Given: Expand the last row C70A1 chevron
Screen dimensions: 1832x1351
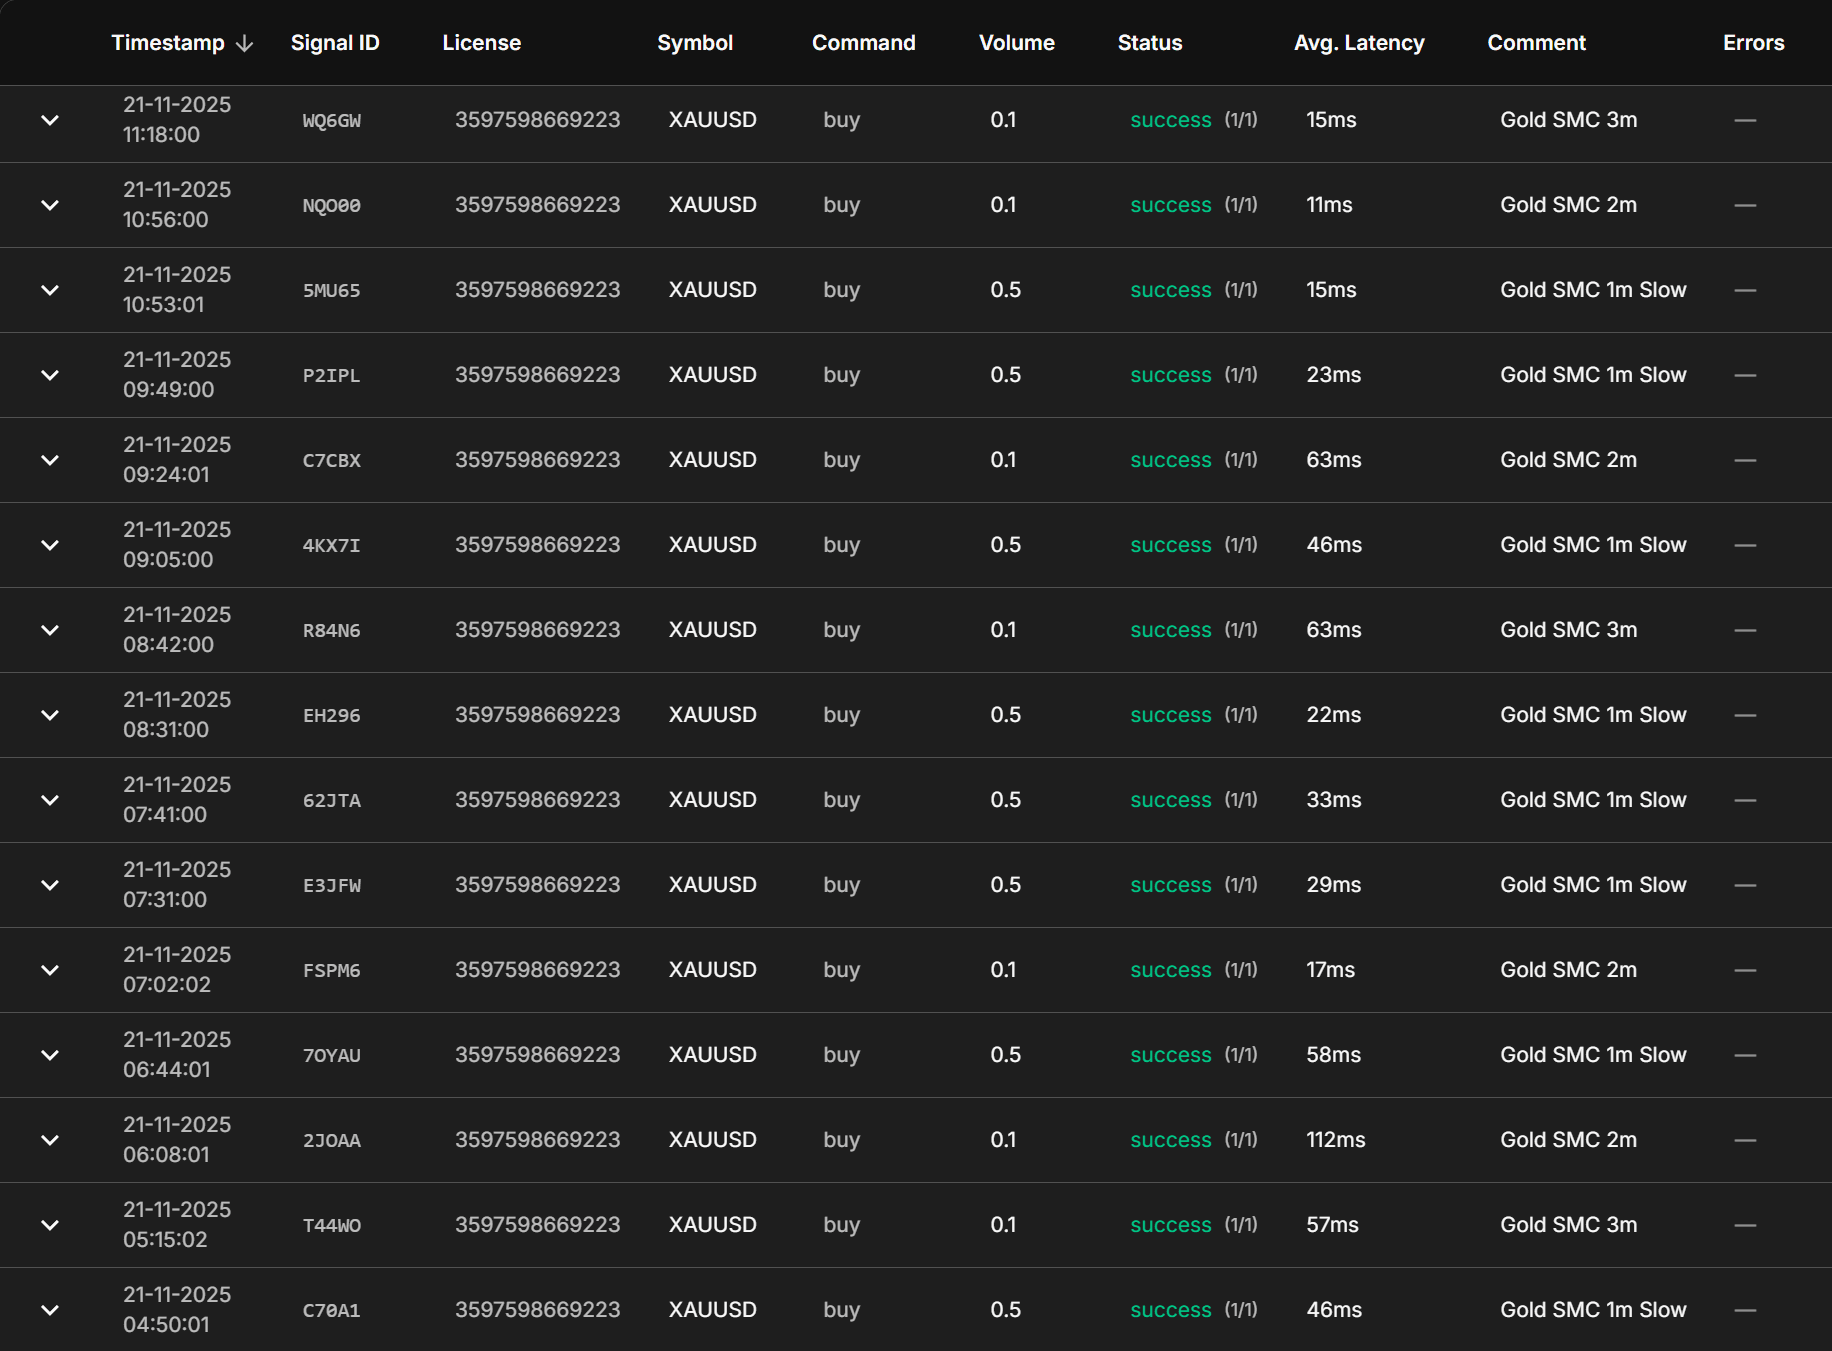Looking at the screenshot, I should click(50, 1310).
